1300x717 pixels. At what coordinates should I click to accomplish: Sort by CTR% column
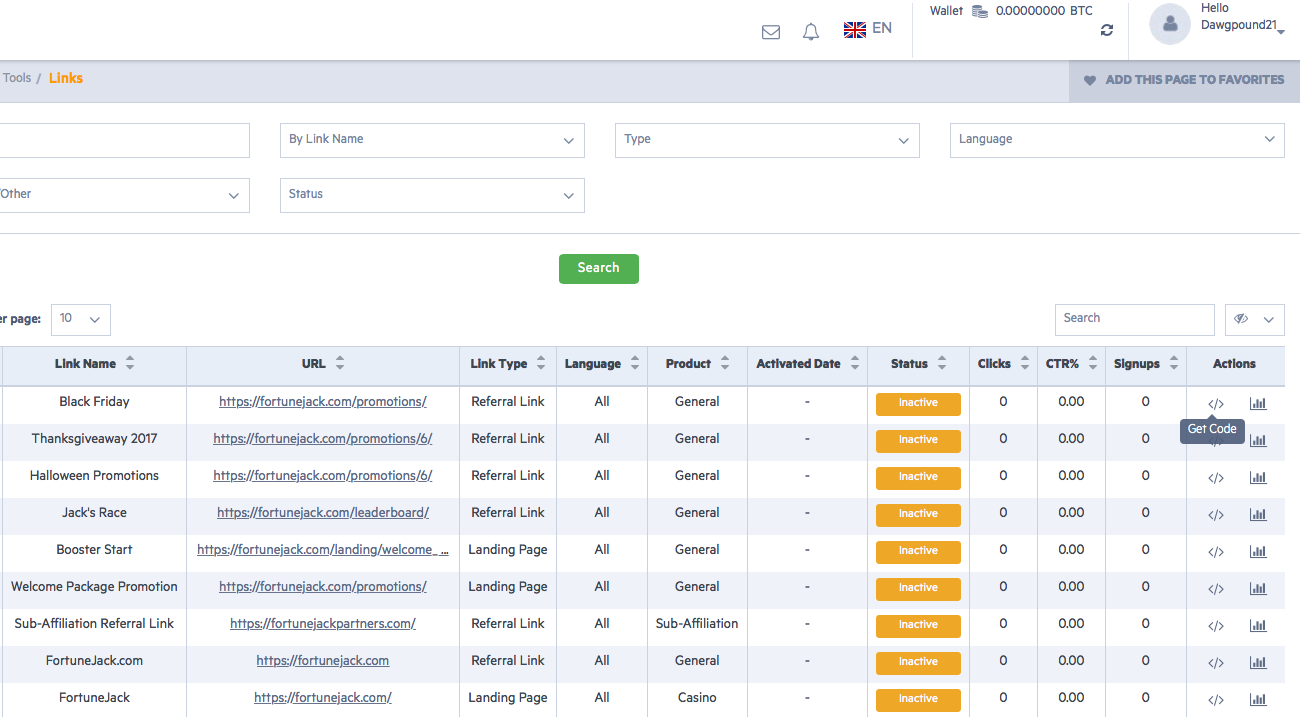pos(1093,364)
